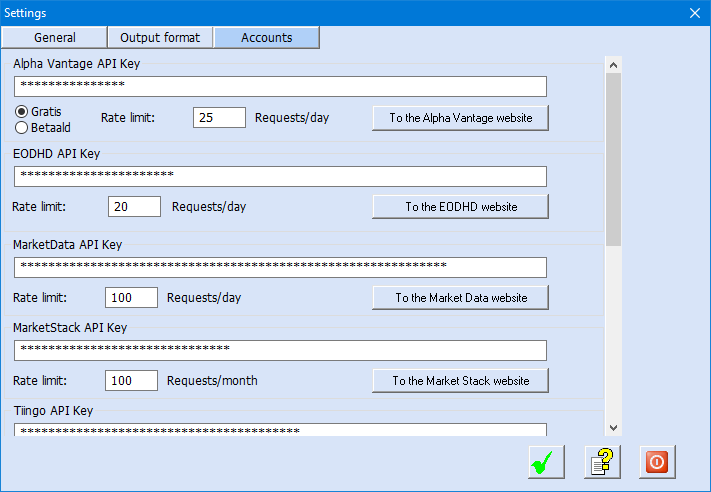Select the Accounts tab
This screenshot has width=711, height=492.
coord(267,38)
